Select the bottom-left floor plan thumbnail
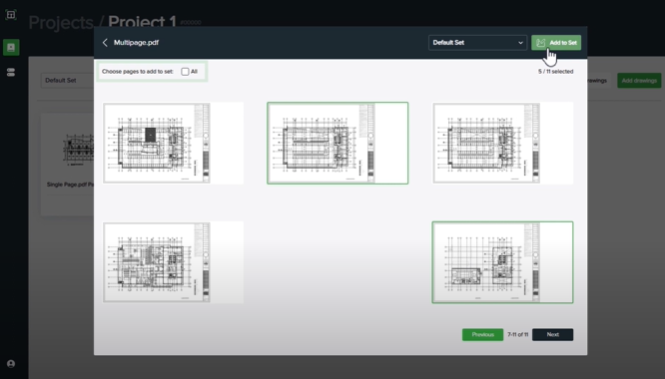Image resolution: width=665 pixels, height=379 pixels. (173, 262)
